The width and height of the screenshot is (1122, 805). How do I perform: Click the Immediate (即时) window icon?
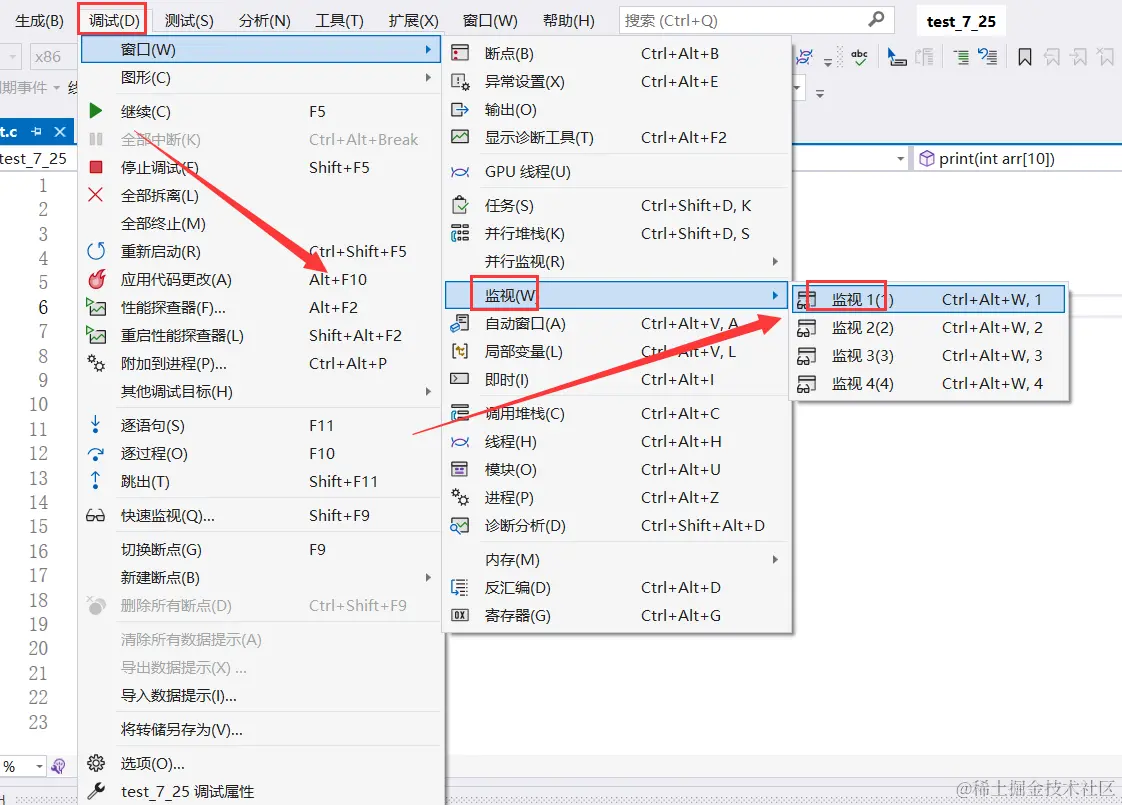(459, 379)
